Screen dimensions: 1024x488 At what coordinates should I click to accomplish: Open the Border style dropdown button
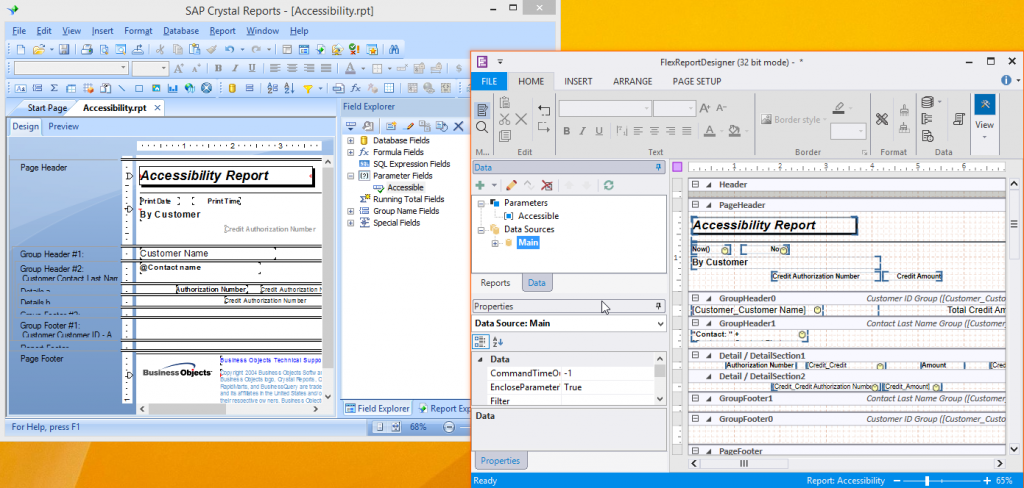click(x=794, y=120)
